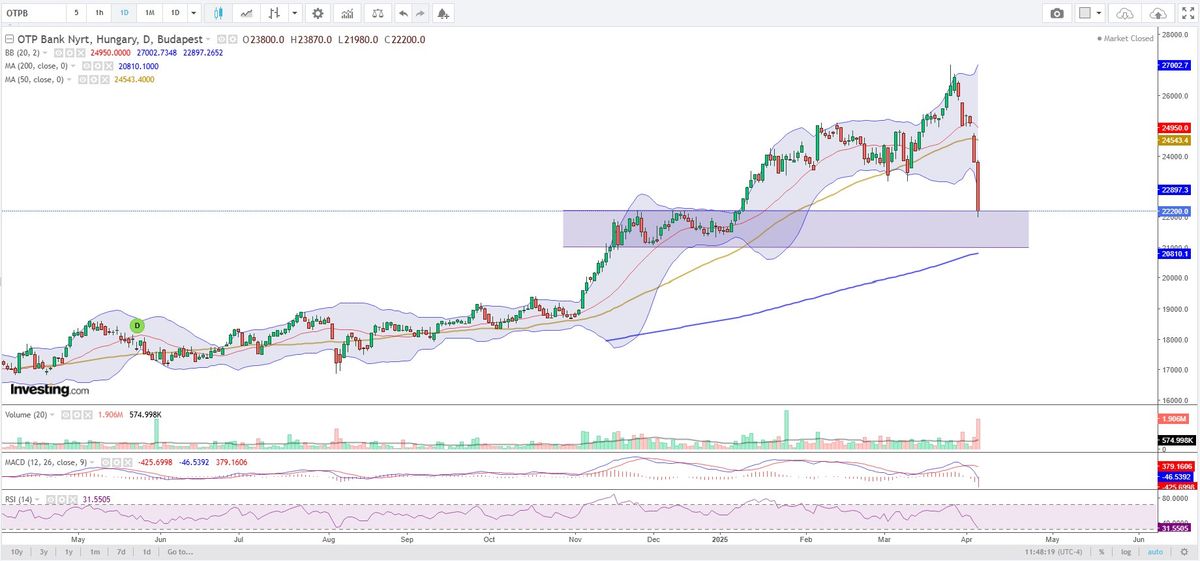Open the indicators list icon
This screenshot has width=1200, height=561.
click(347, 13)
